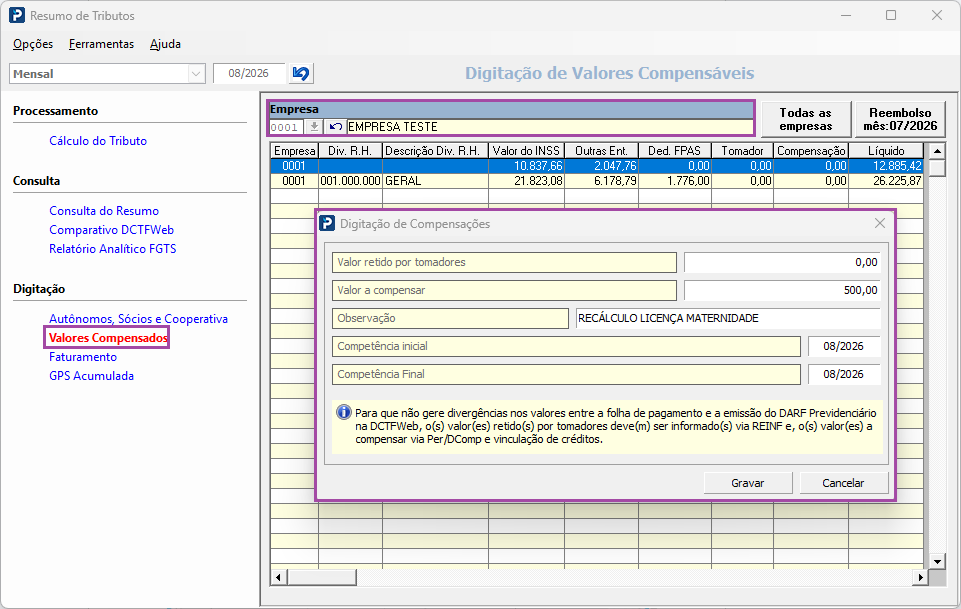The height and width of the screenshot is (609, 961).
Task: Open the Mensal period dropdown
Action: pos(196,74)
